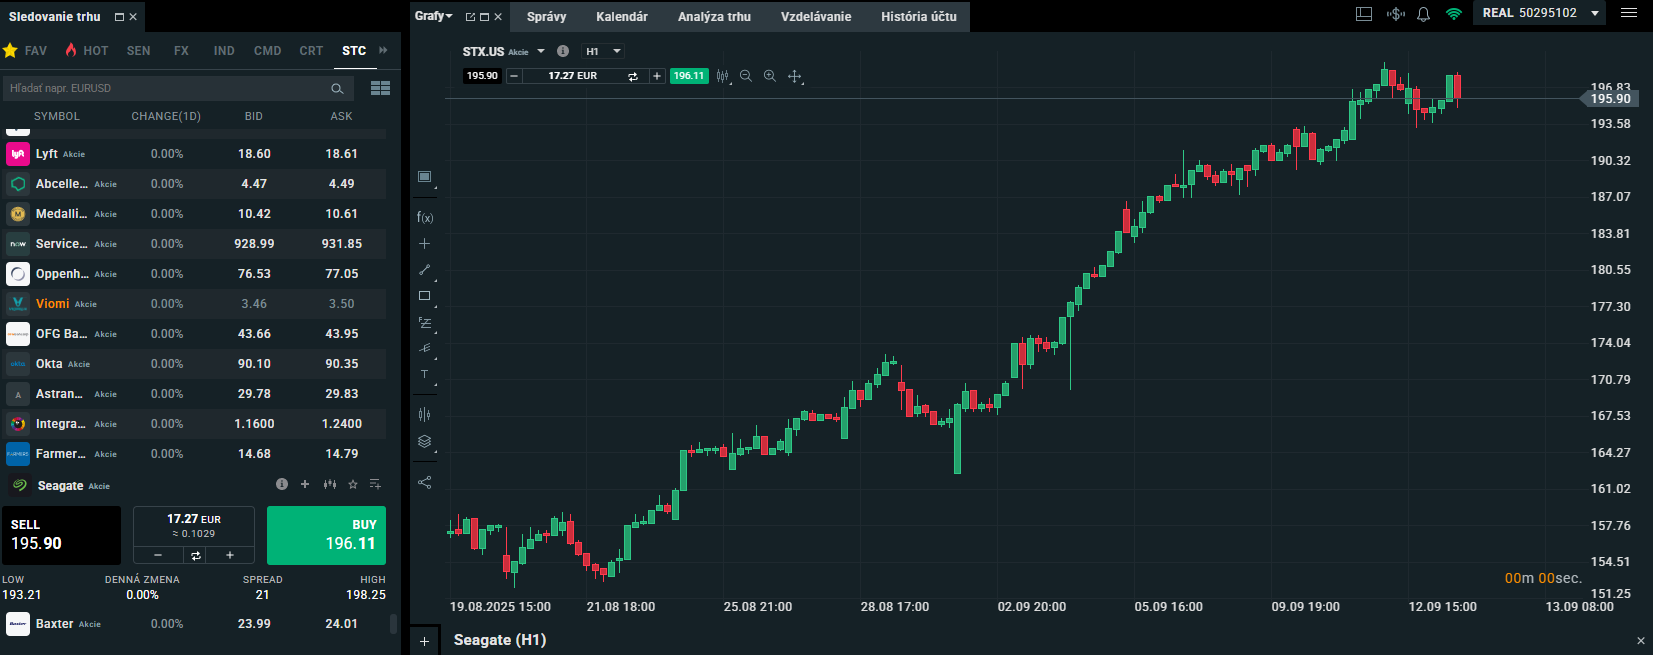Open the f(x) indicators tool
The image size is (1653, 655).
(x=425, y=217)
